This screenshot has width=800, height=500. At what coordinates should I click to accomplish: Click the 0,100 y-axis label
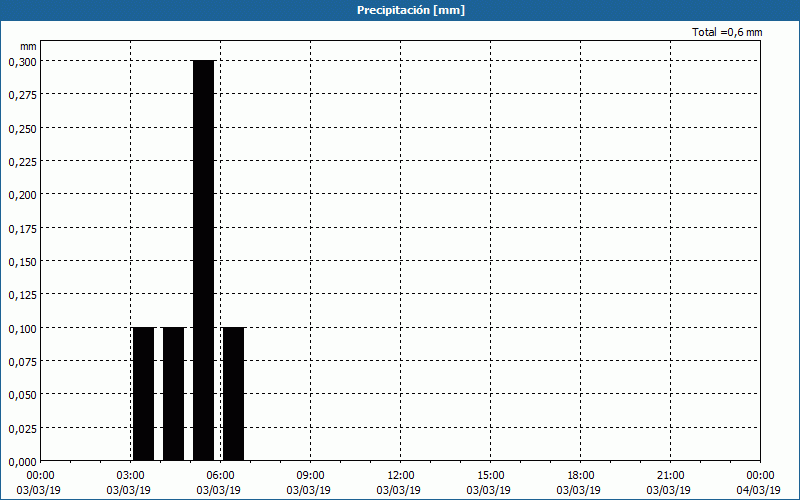pyautogui.click(x=22, y=328)
